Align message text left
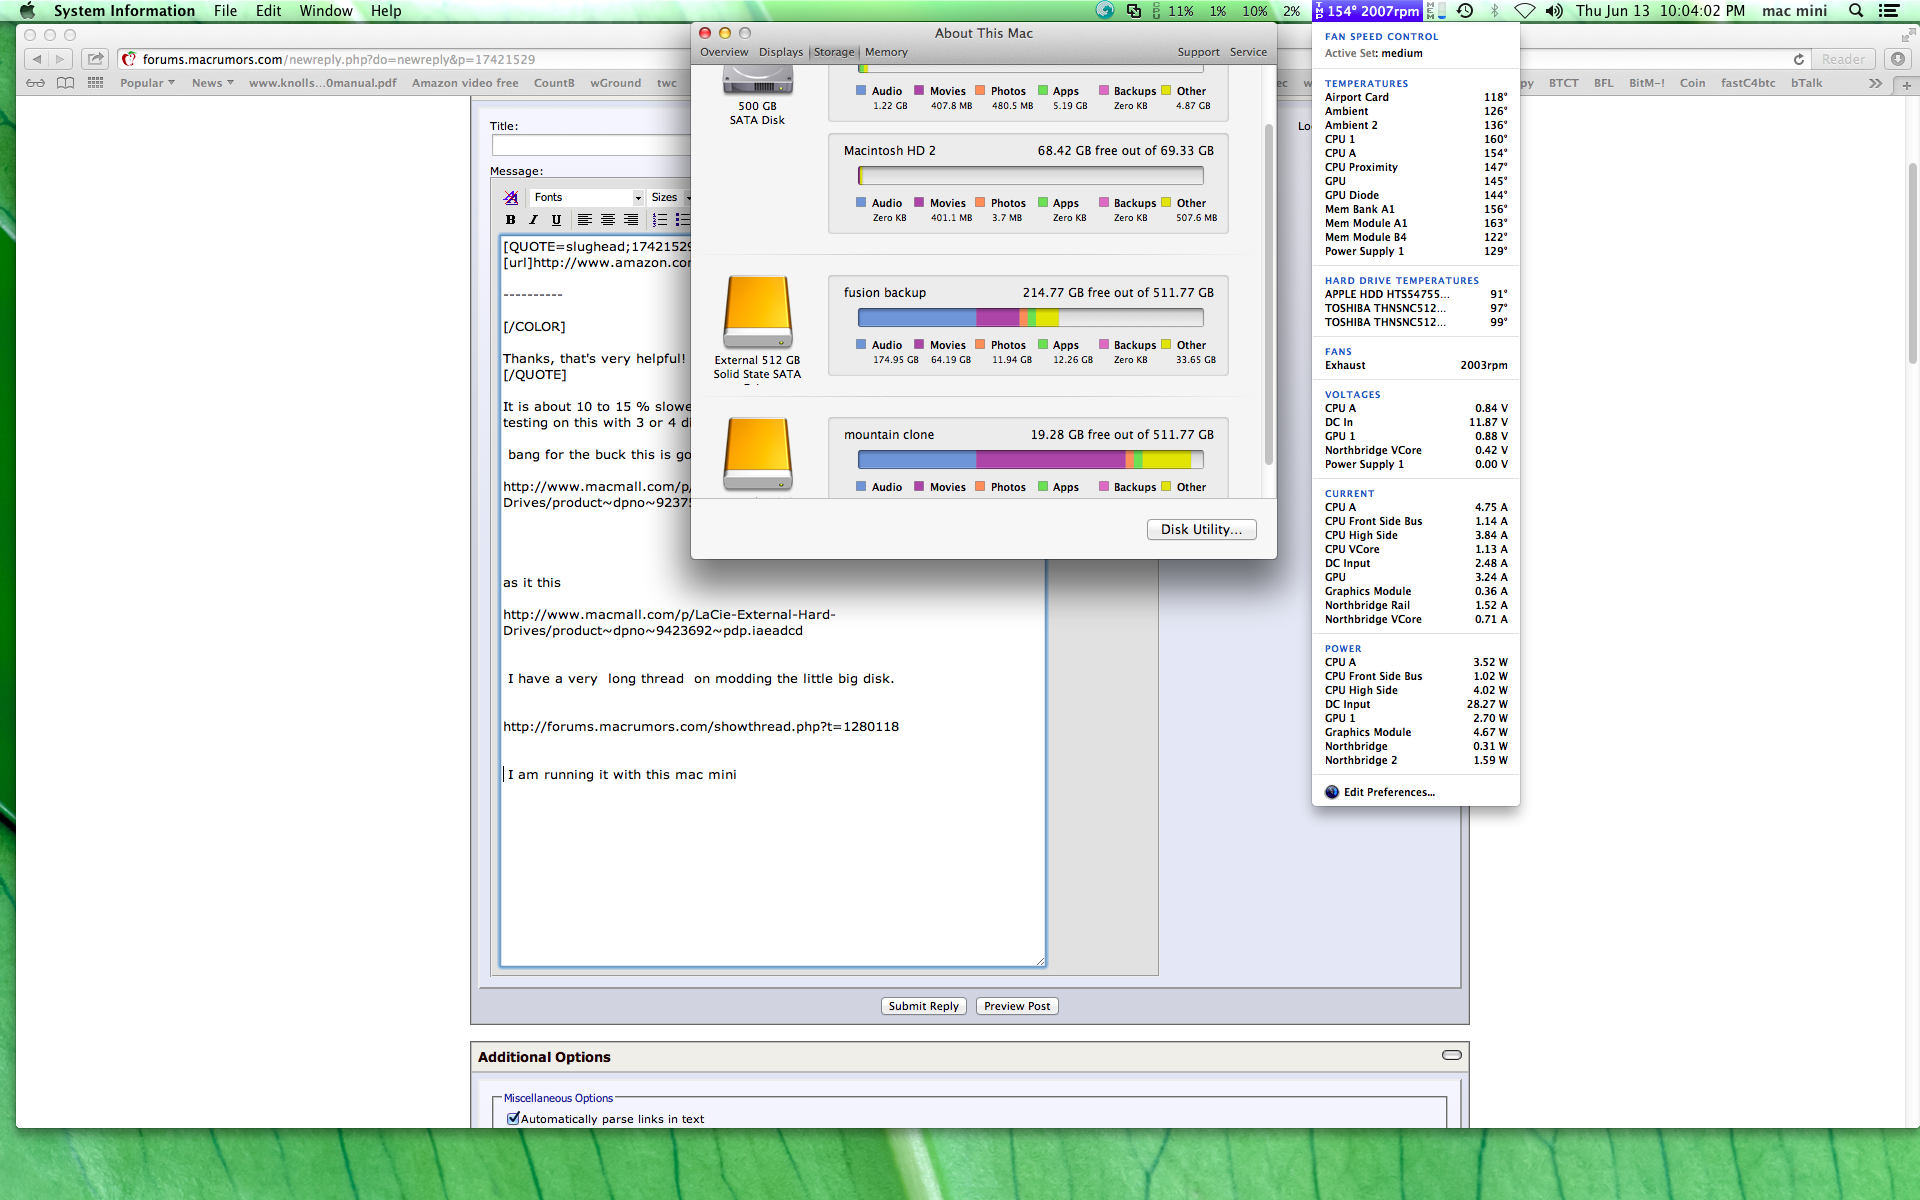Image resolution: width=1920 pixels, height=1200 pixels. pos(585,220)
